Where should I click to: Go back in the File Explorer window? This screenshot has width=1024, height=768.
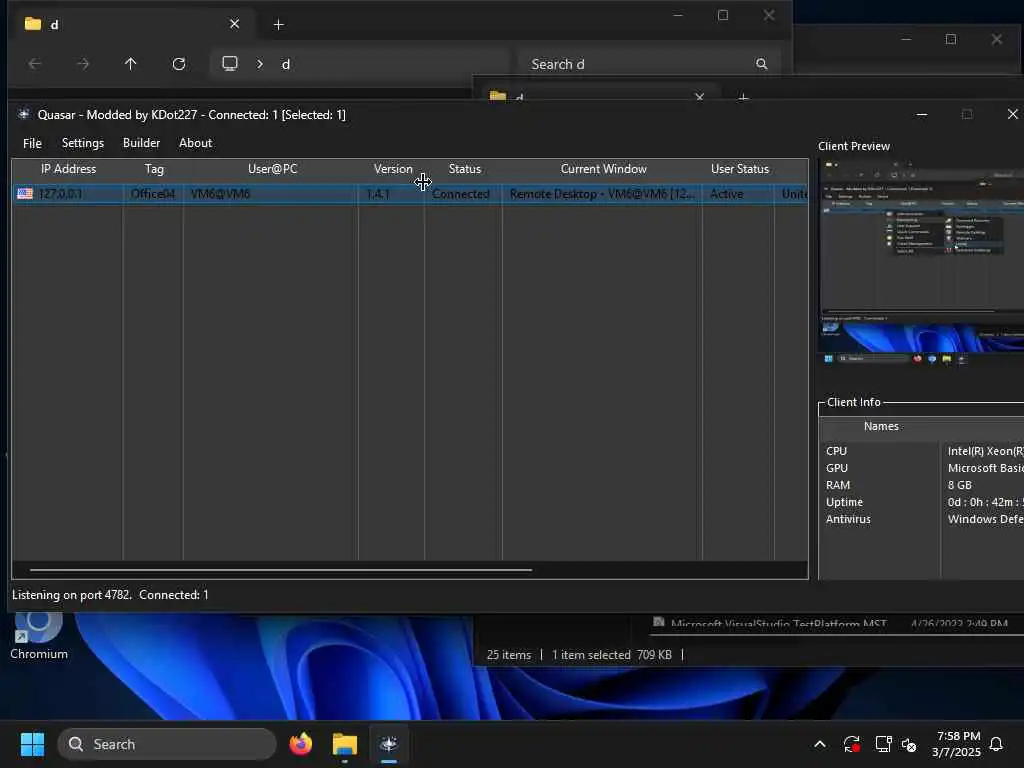coord(35,64)
